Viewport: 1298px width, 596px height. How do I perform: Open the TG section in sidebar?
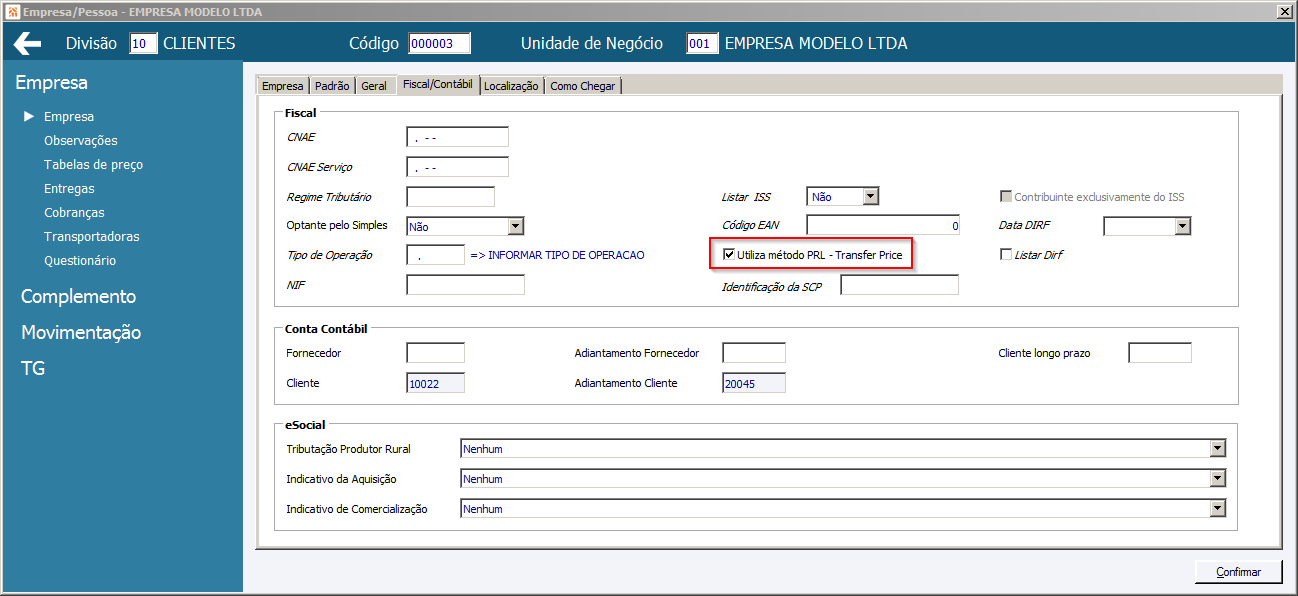point(33,368)
